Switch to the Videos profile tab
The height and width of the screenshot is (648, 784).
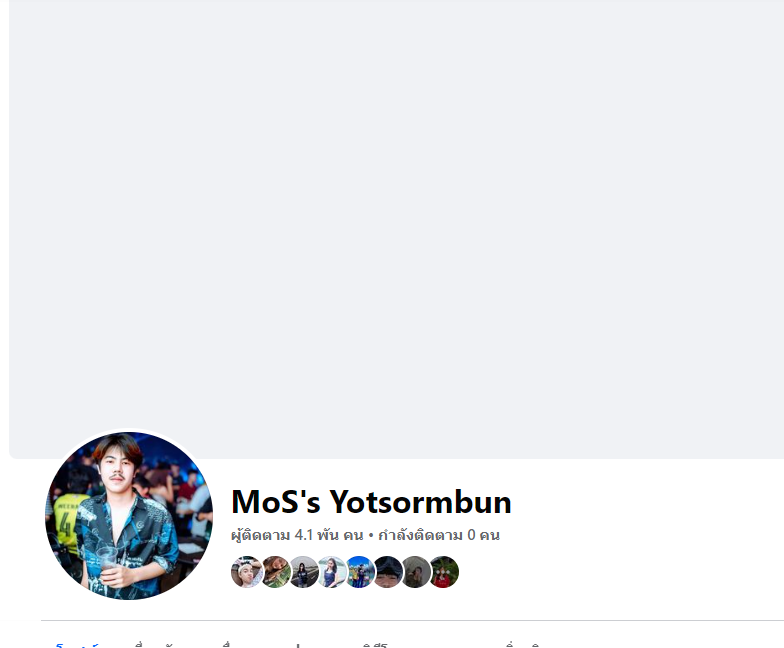[375, 645]
